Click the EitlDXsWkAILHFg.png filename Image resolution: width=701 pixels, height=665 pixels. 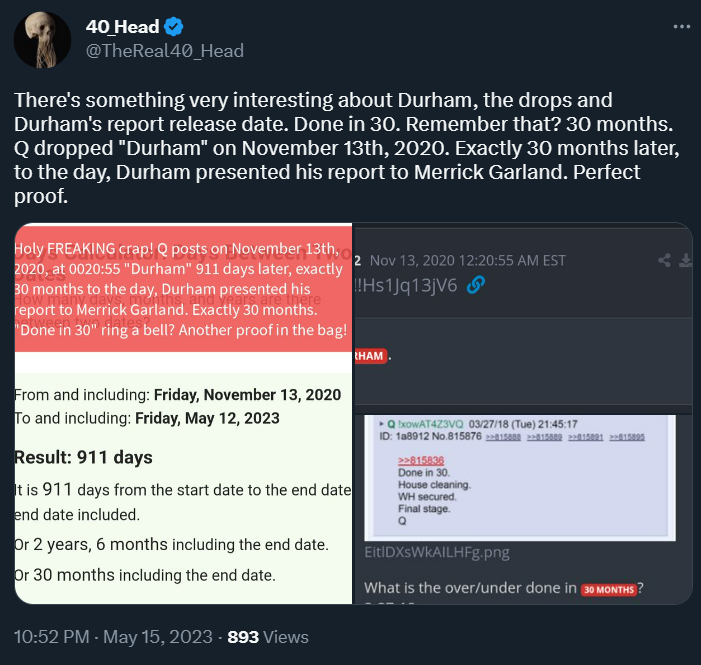tap(437, 551)
